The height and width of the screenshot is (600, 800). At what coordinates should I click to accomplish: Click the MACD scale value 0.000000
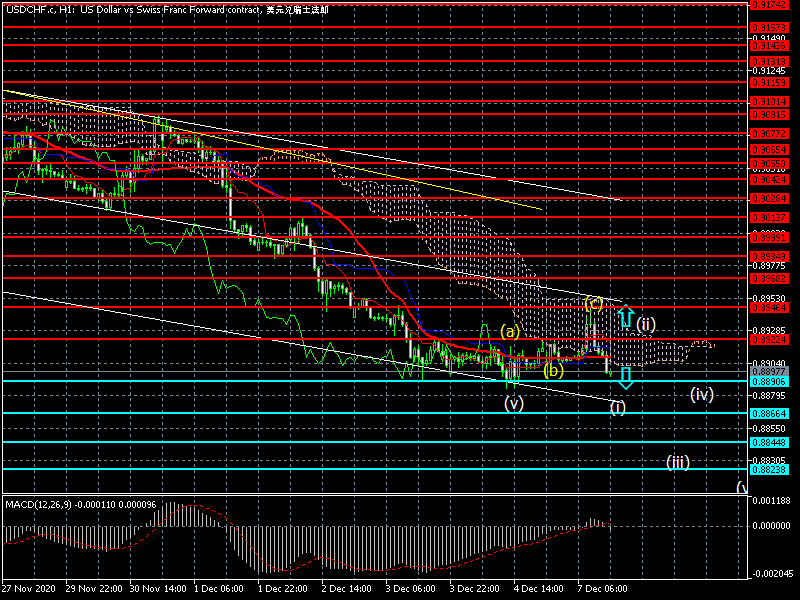point(771,526)
